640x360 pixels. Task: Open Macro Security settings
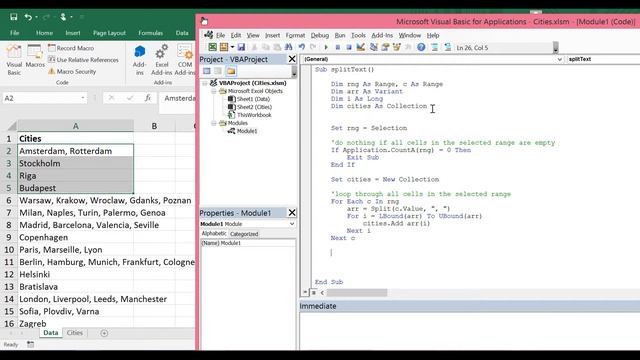point(72,71)
